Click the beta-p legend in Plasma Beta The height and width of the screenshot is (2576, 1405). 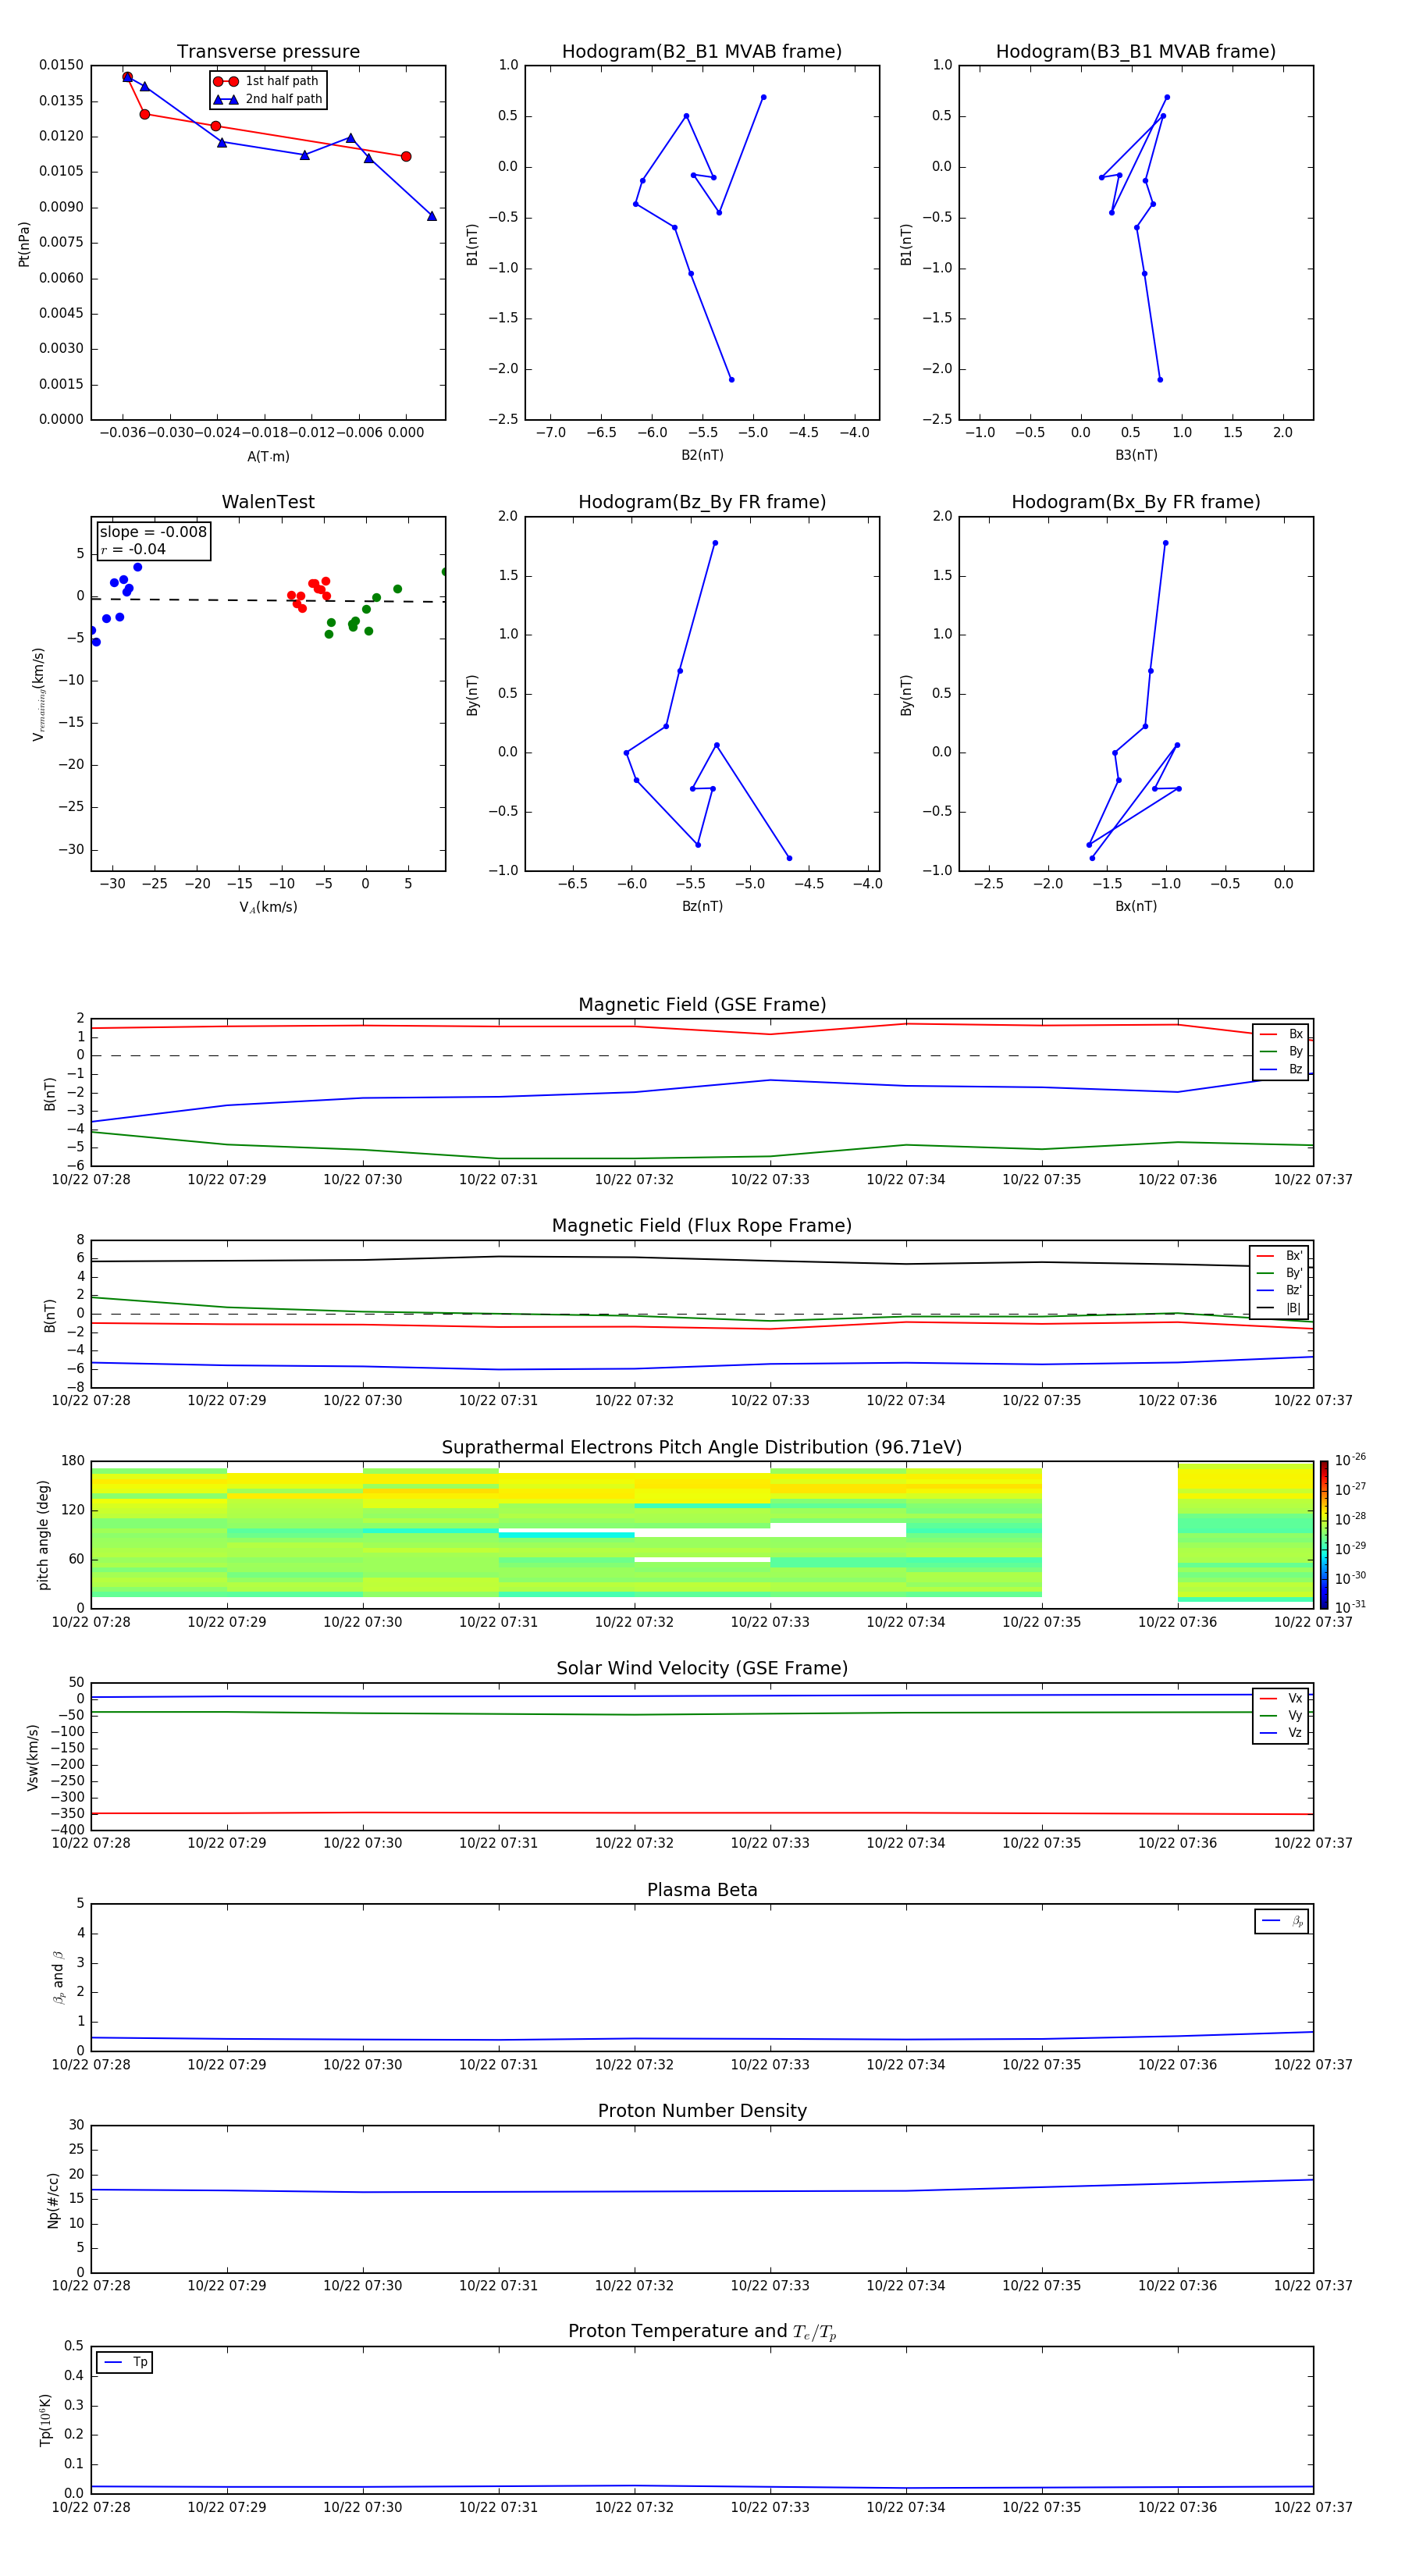click(1282, 1921)
